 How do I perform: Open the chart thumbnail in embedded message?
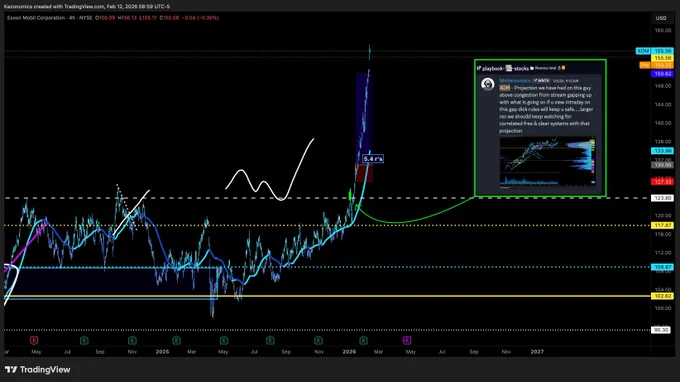tap(548, 162)
